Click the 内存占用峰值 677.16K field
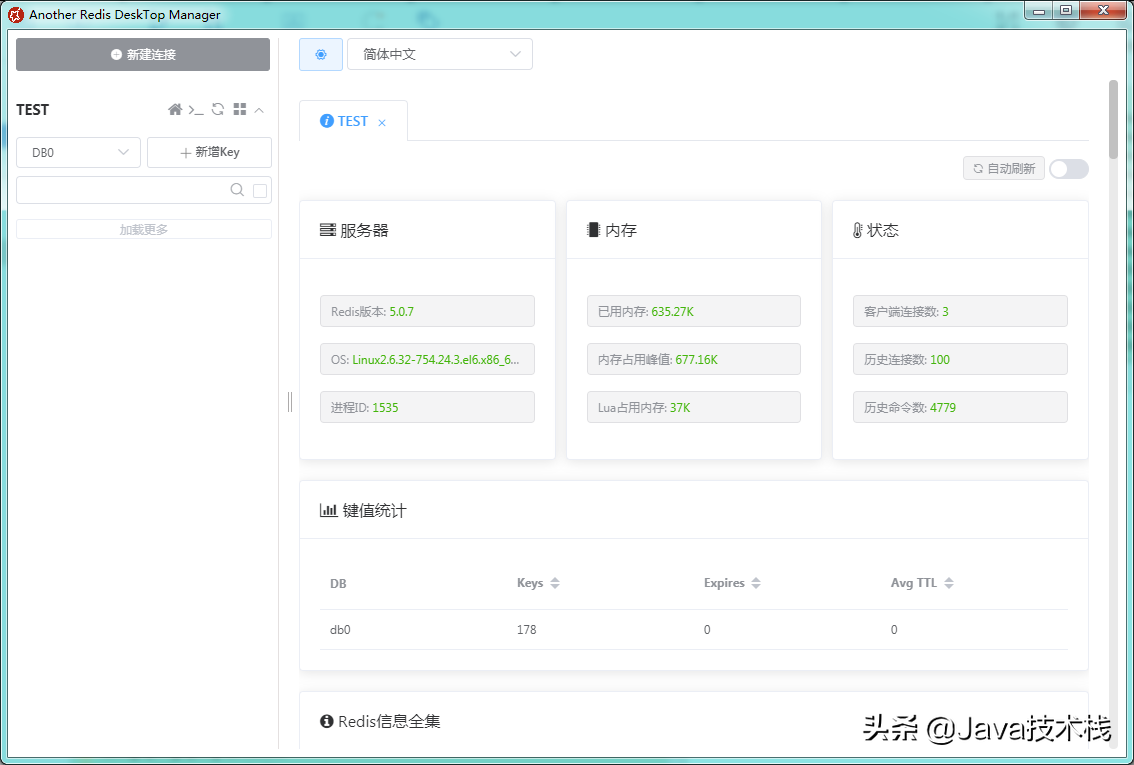1134x765 pixels. [x=694, y=359]
